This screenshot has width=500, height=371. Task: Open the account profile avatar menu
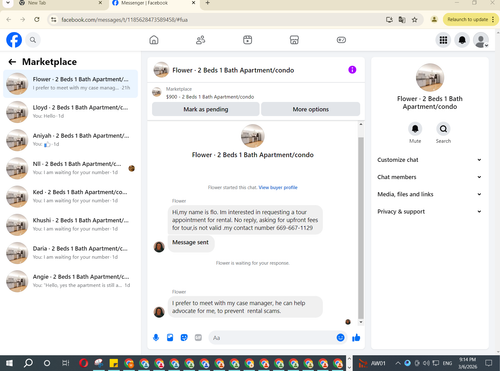point(481,40)
